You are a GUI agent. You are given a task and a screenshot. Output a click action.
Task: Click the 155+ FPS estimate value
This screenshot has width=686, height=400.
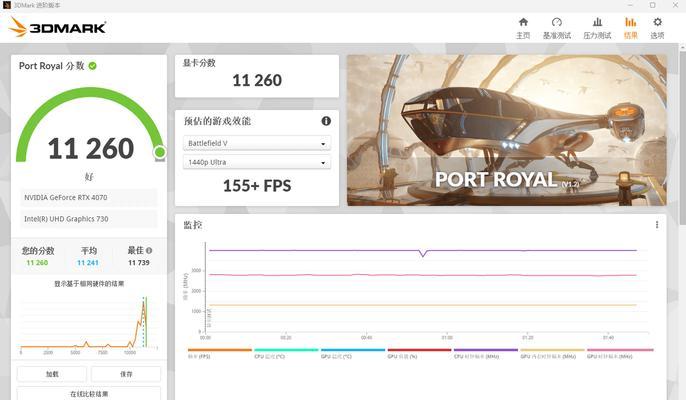(257, 186)
